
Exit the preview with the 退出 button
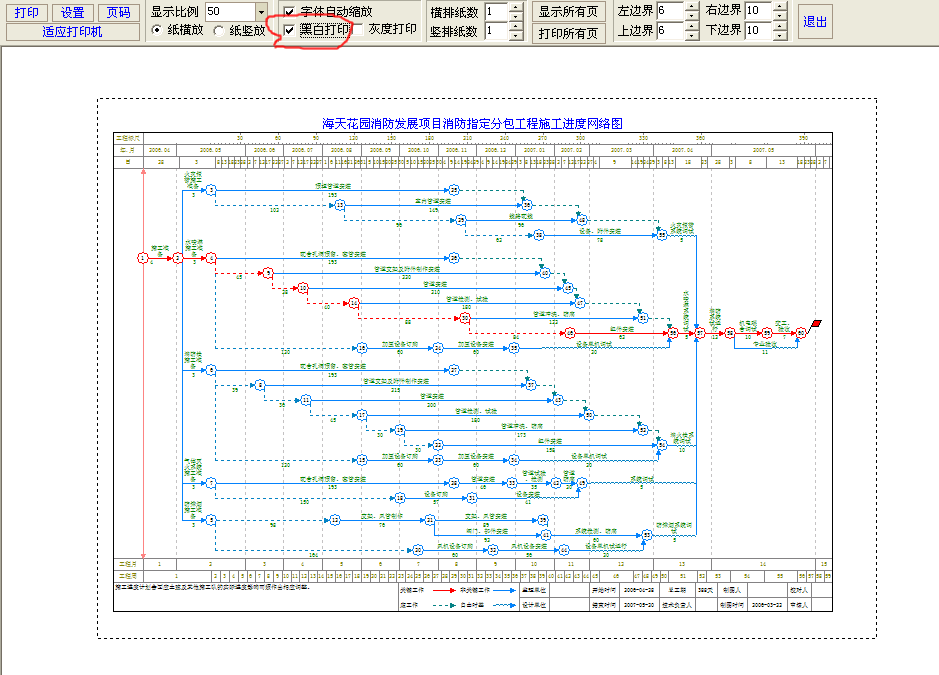[x=814, y=22]
